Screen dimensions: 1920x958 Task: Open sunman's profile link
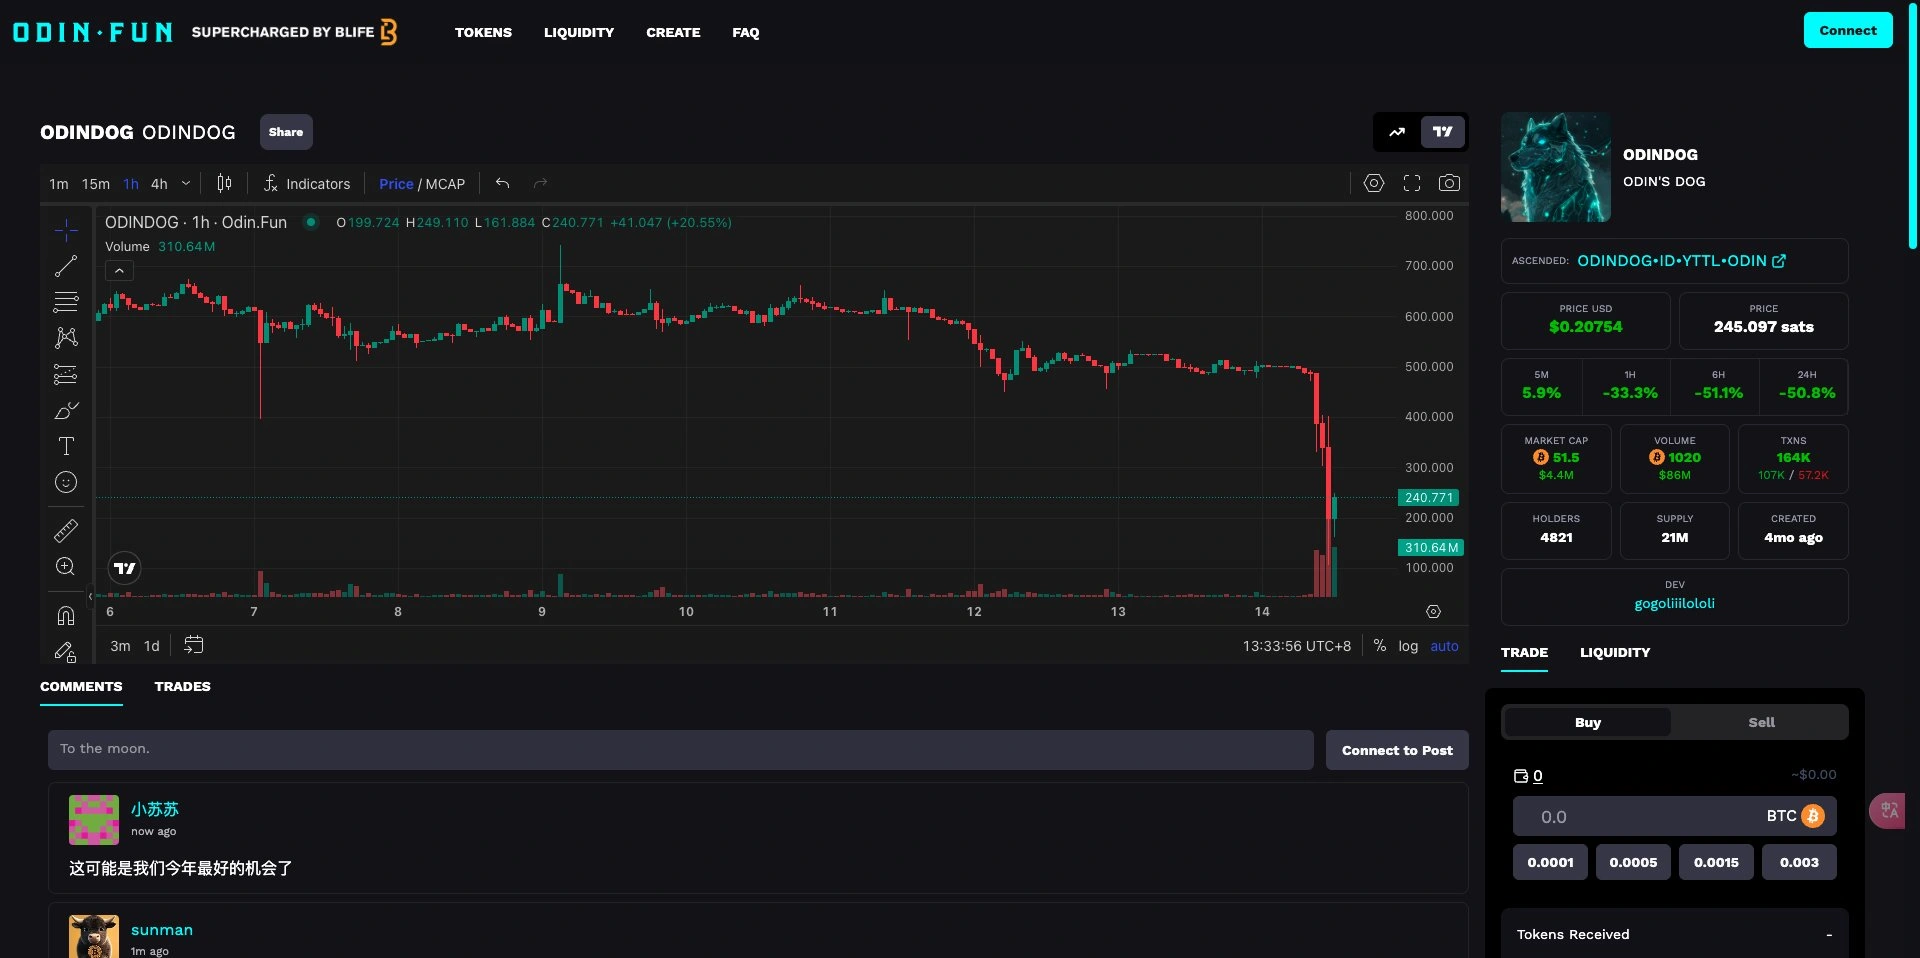click(161, 930)
